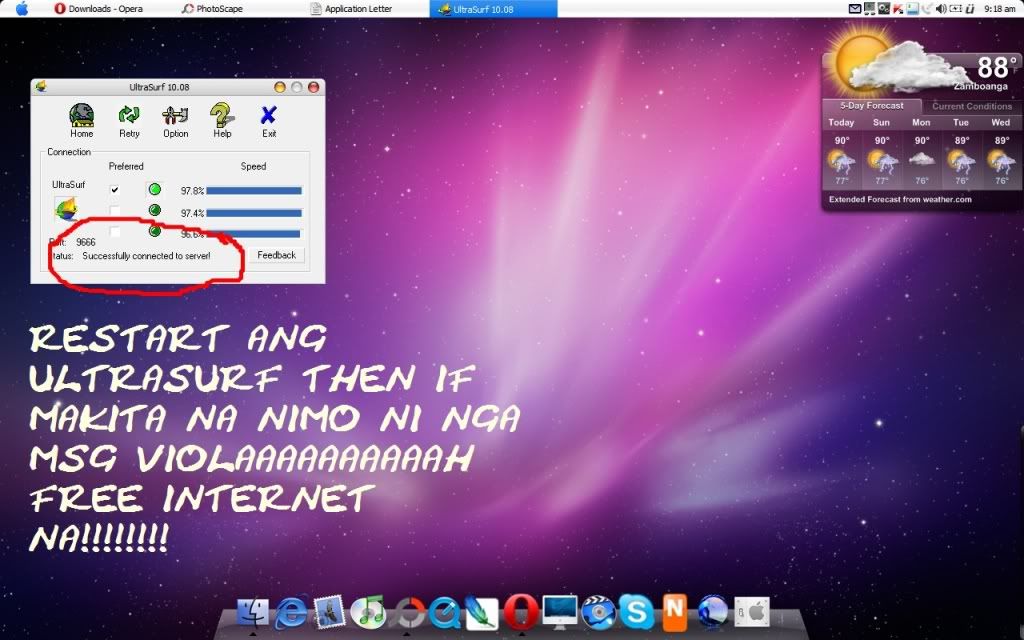This screenshot has width=1024, height=640.
Task: Click the green light on the 97.4% row
Action: point(155,210)
